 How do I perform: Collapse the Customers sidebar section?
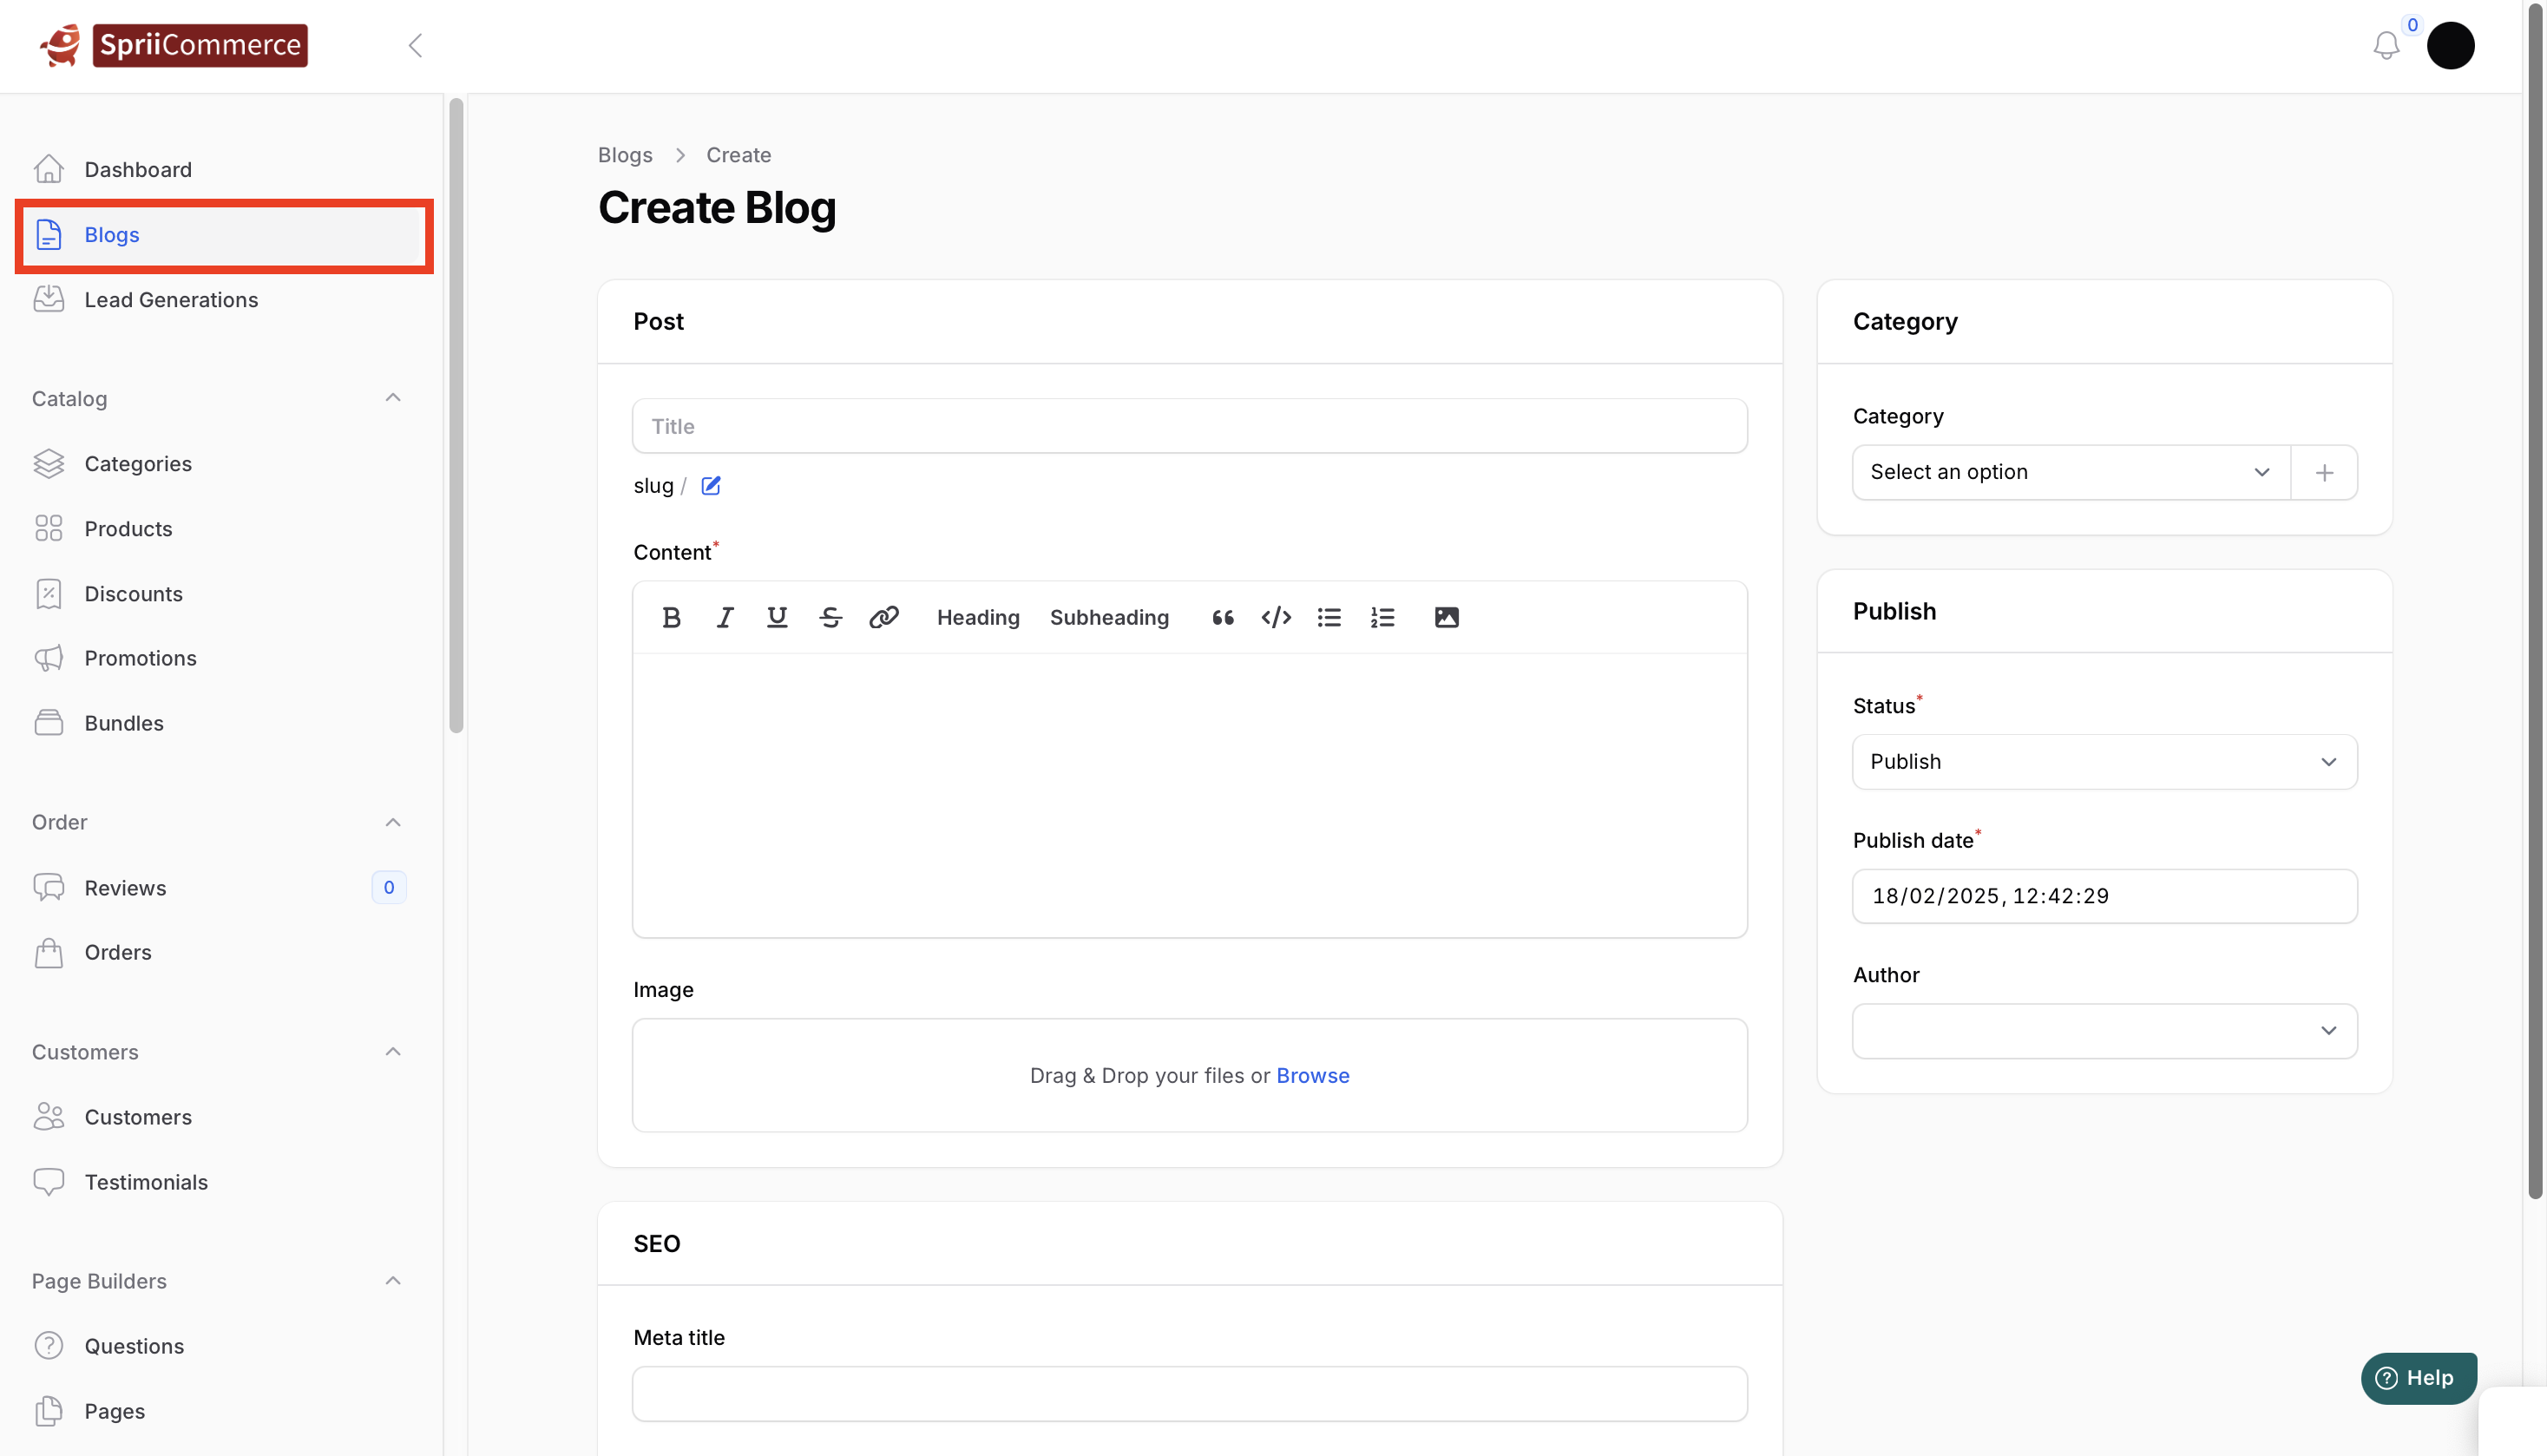pyautogui.click(x=393, y=1052)
